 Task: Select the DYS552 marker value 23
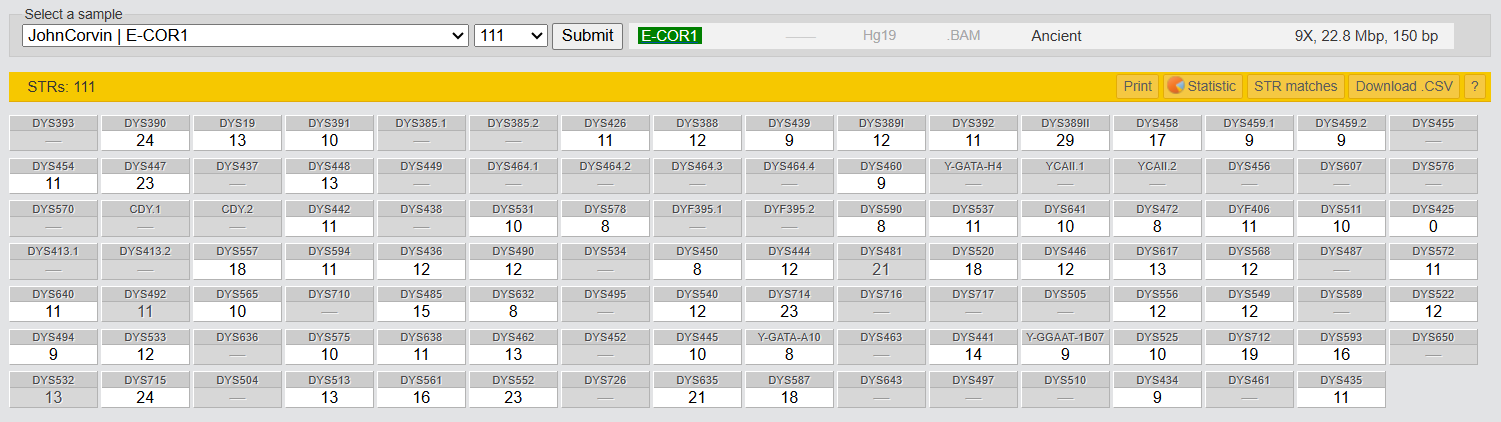(513, 399)
